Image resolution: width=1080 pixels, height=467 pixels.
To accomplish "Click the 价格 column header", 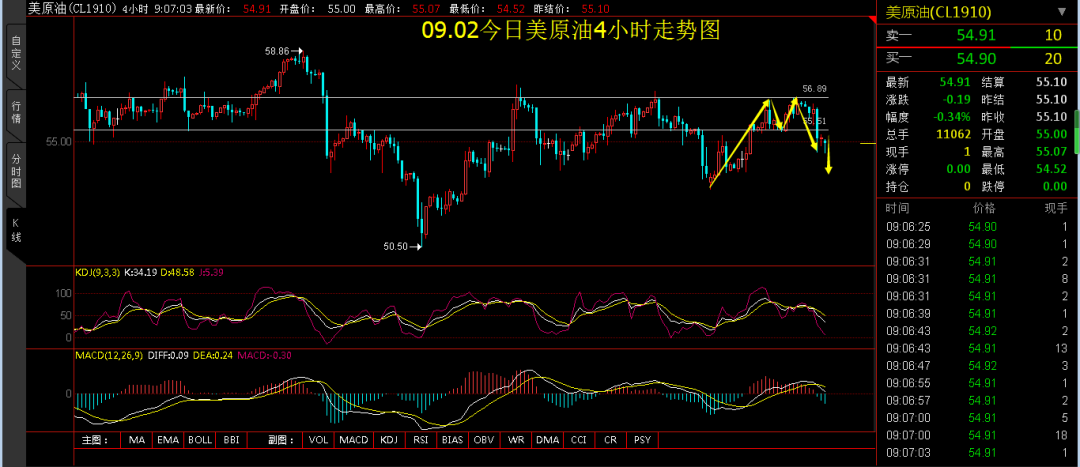I will pos(984,208).
